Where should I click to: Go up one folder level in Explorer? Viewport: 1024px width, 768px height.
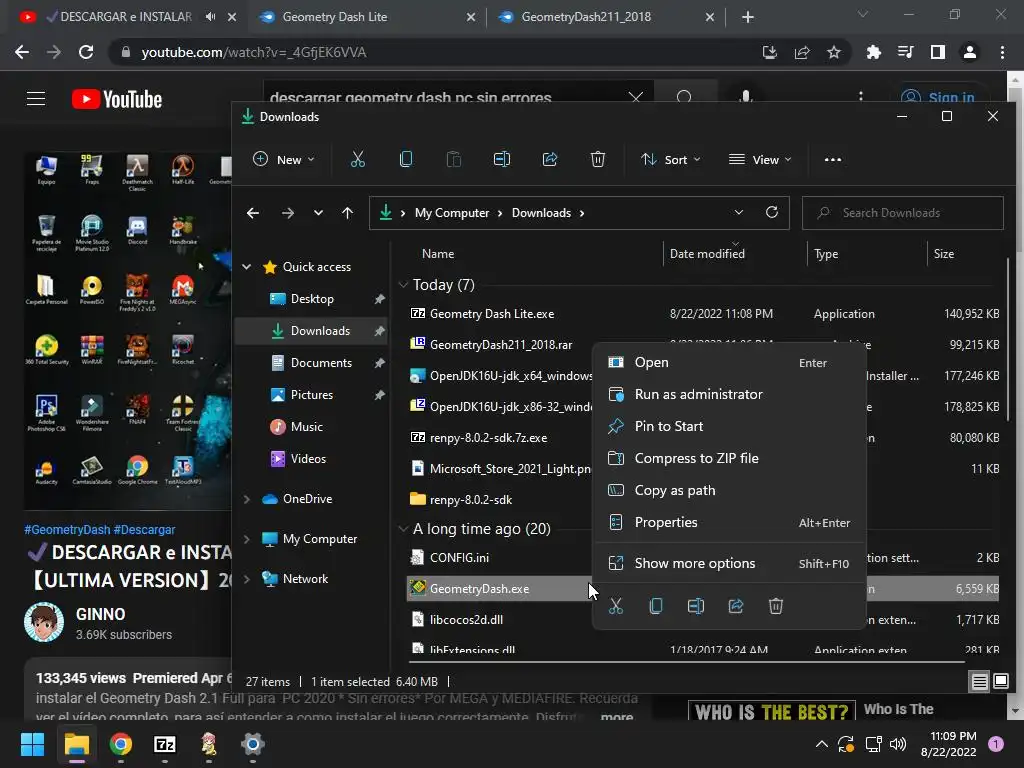347,213
